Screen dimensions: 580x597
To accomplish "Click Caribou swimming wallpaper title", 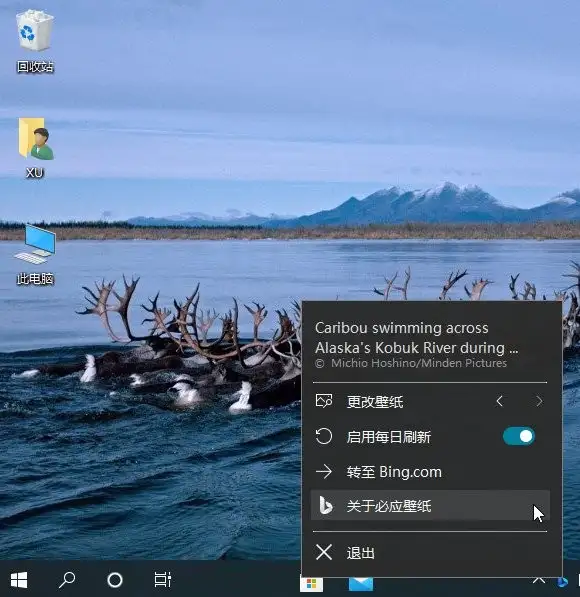I will tap(417, 338).
